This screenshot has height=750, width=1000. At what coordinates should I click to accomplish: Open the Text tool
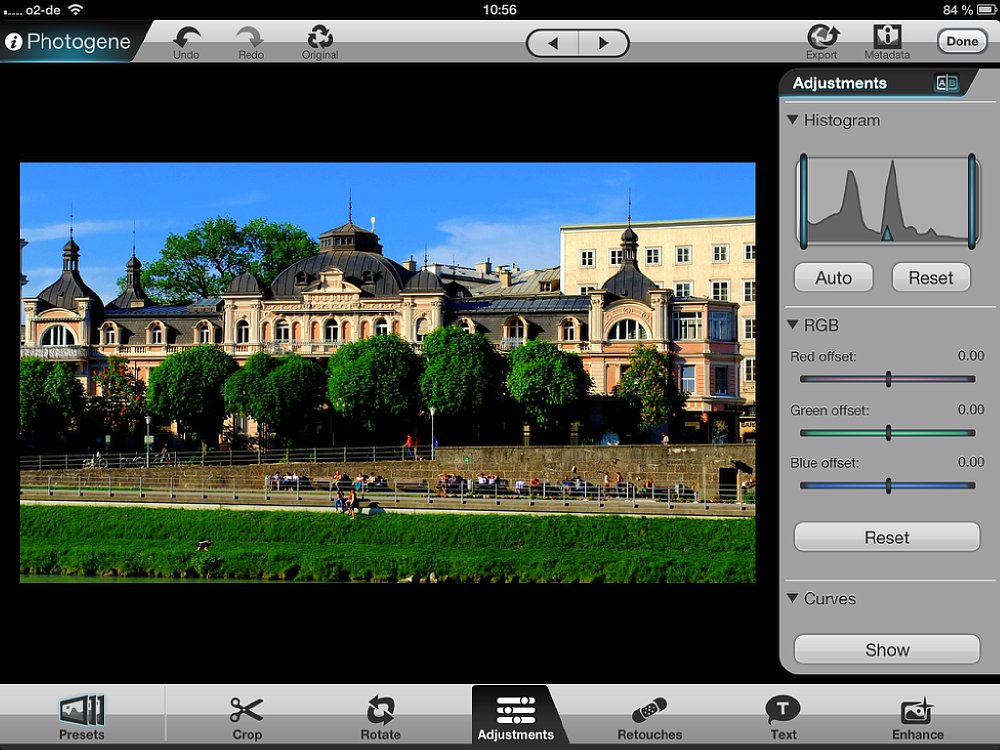(783, 711)
